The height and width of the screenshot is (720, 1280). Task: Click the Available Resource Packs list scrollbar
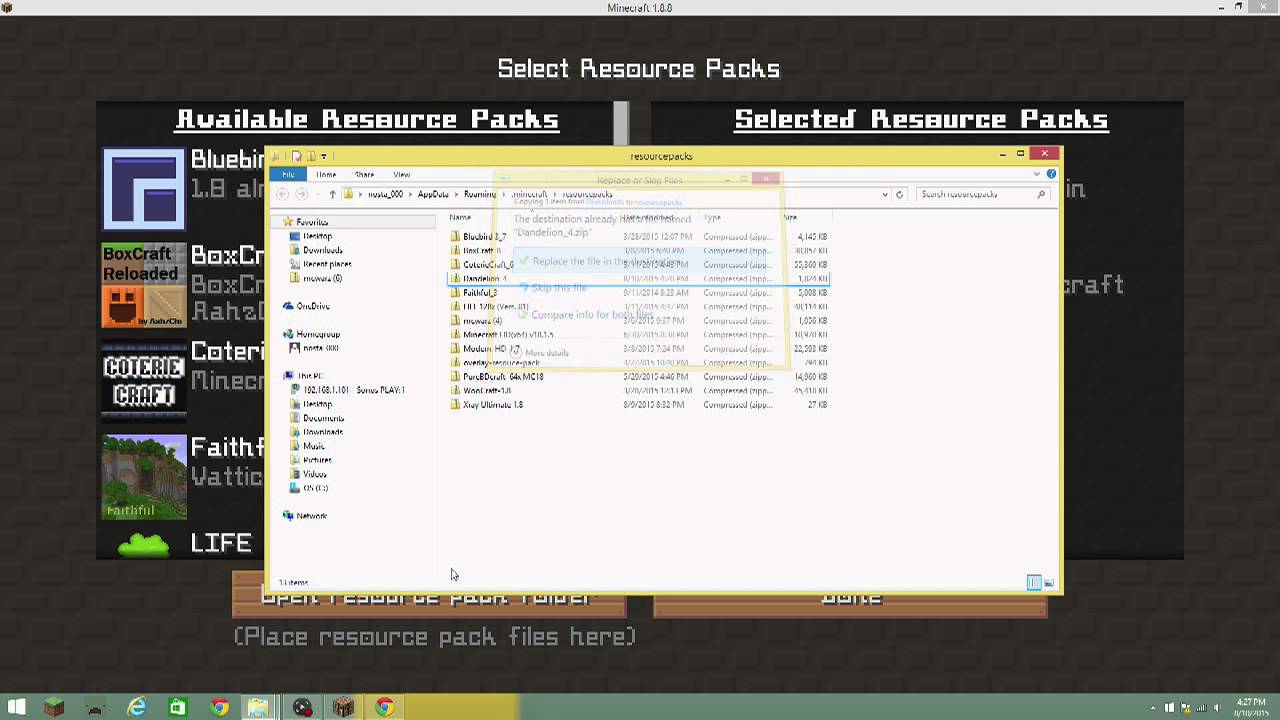click(x=621, y=124)
